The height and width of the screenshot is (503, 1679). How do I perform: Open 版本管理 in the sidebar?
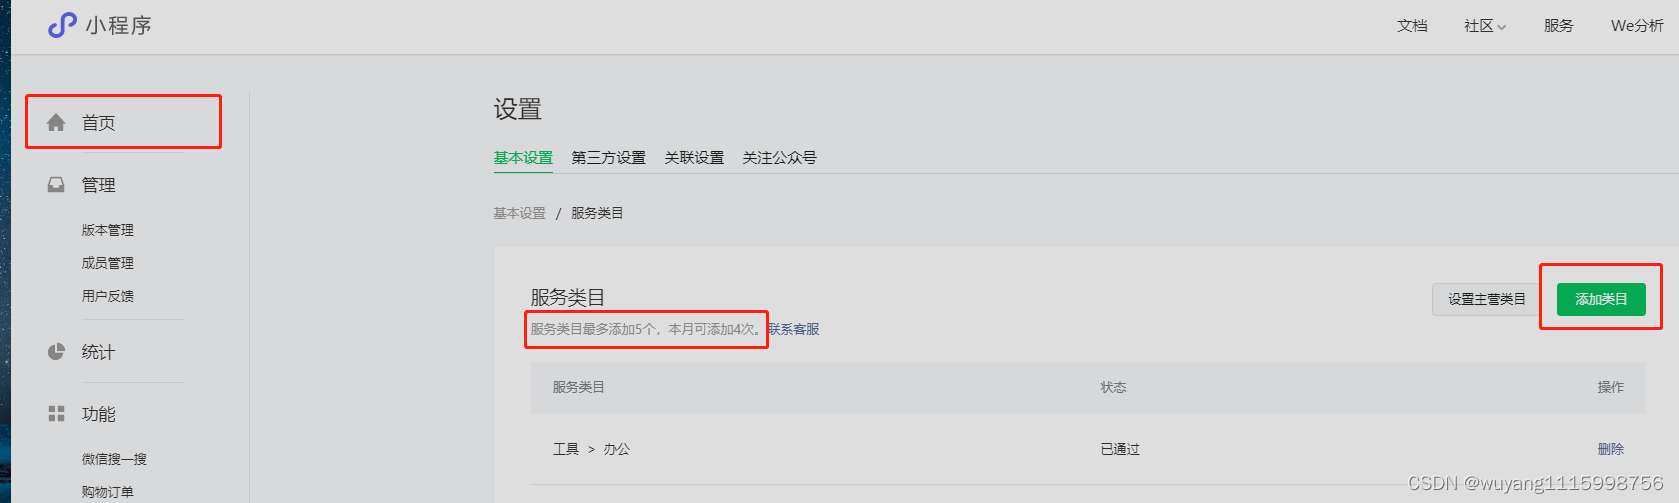tap(107, 230)
